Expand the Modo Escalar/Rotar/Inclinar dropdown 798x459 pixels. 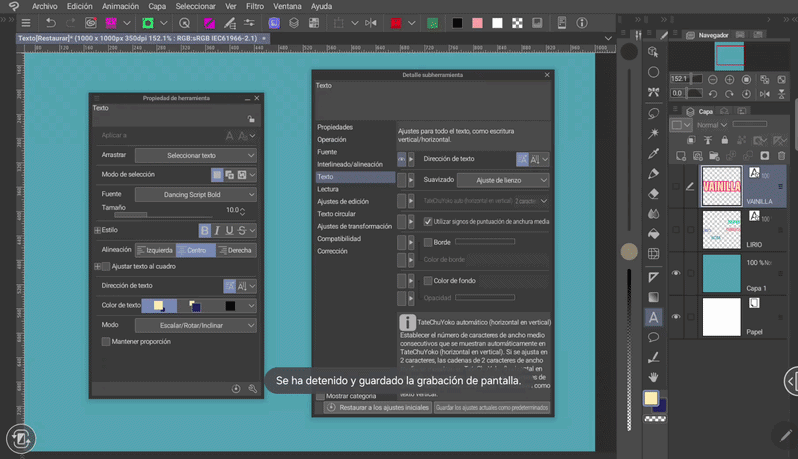pos(195,325)
